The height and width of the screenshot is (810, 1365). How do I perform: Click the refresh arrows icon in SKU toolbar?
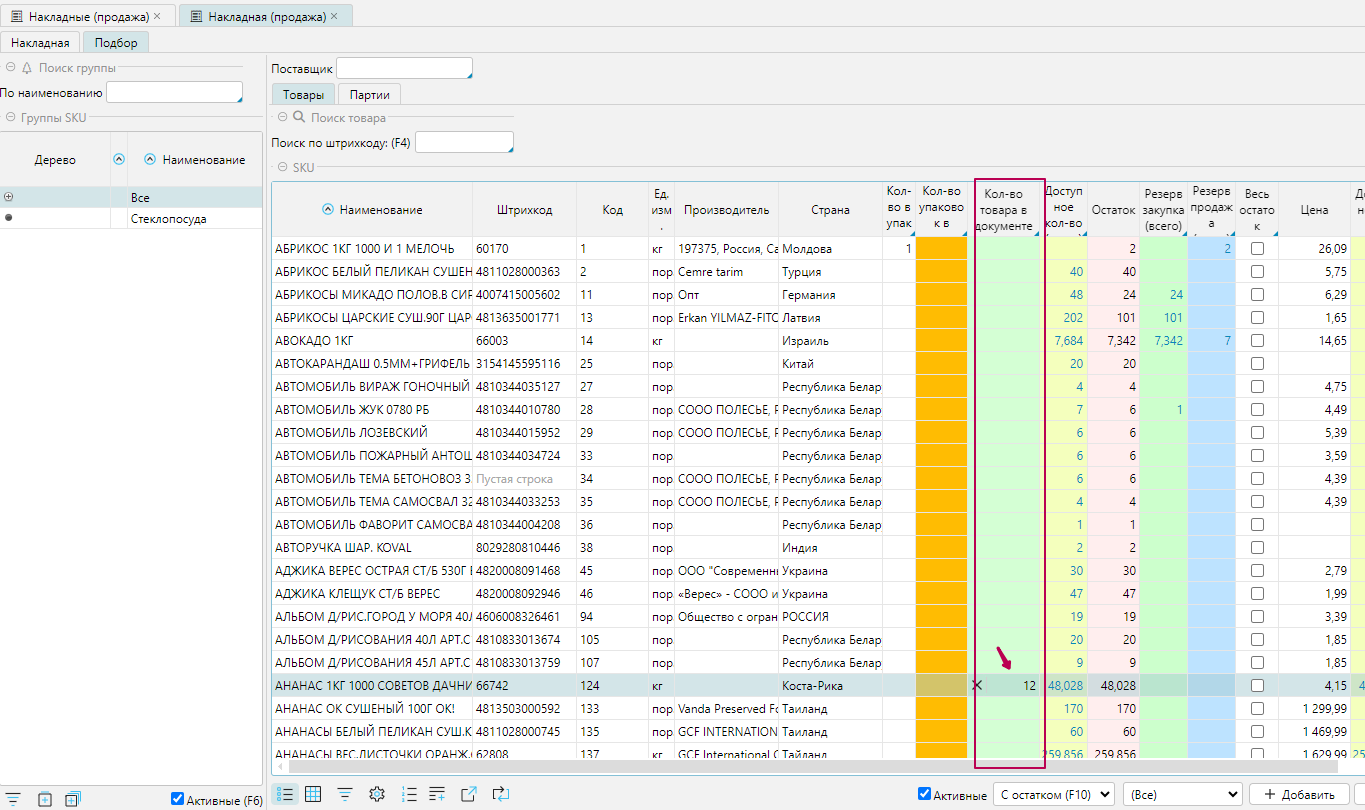click(x=501, y=794)
